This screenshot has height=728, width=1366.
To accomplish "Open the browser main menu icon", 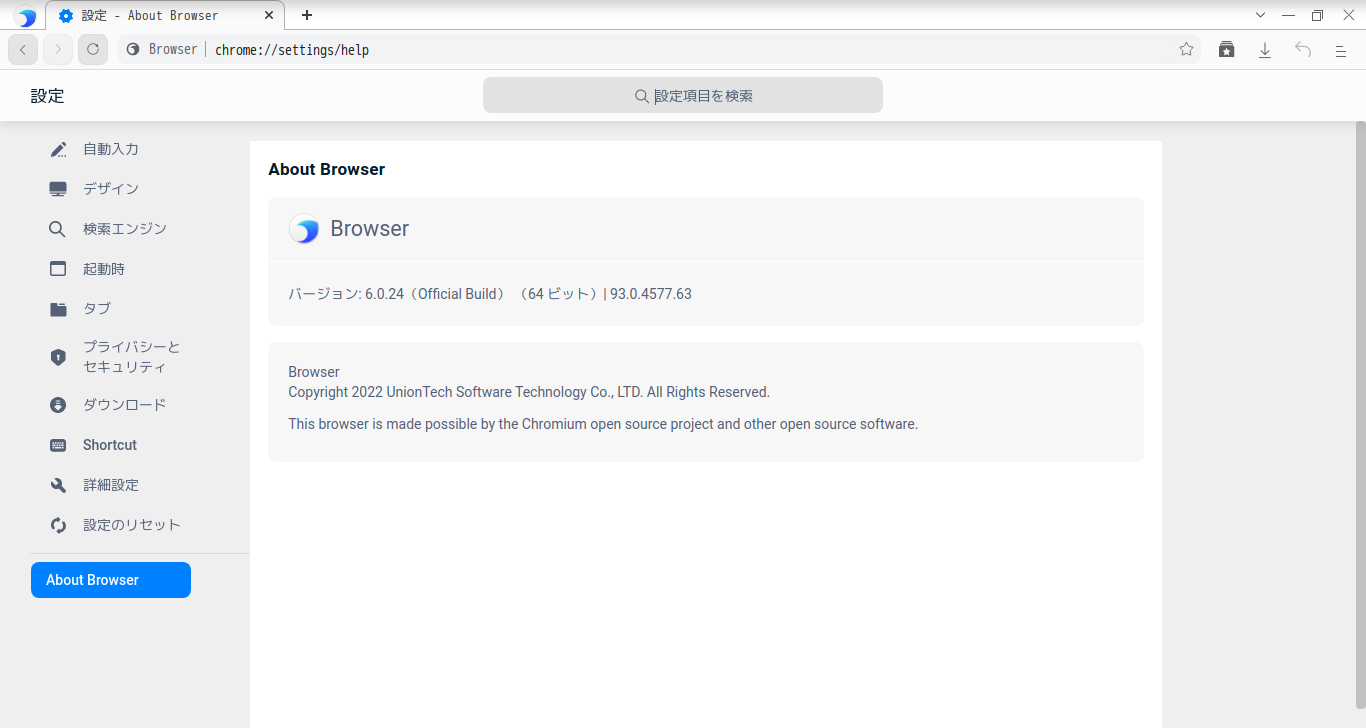I will click(x=1341, y=50).
